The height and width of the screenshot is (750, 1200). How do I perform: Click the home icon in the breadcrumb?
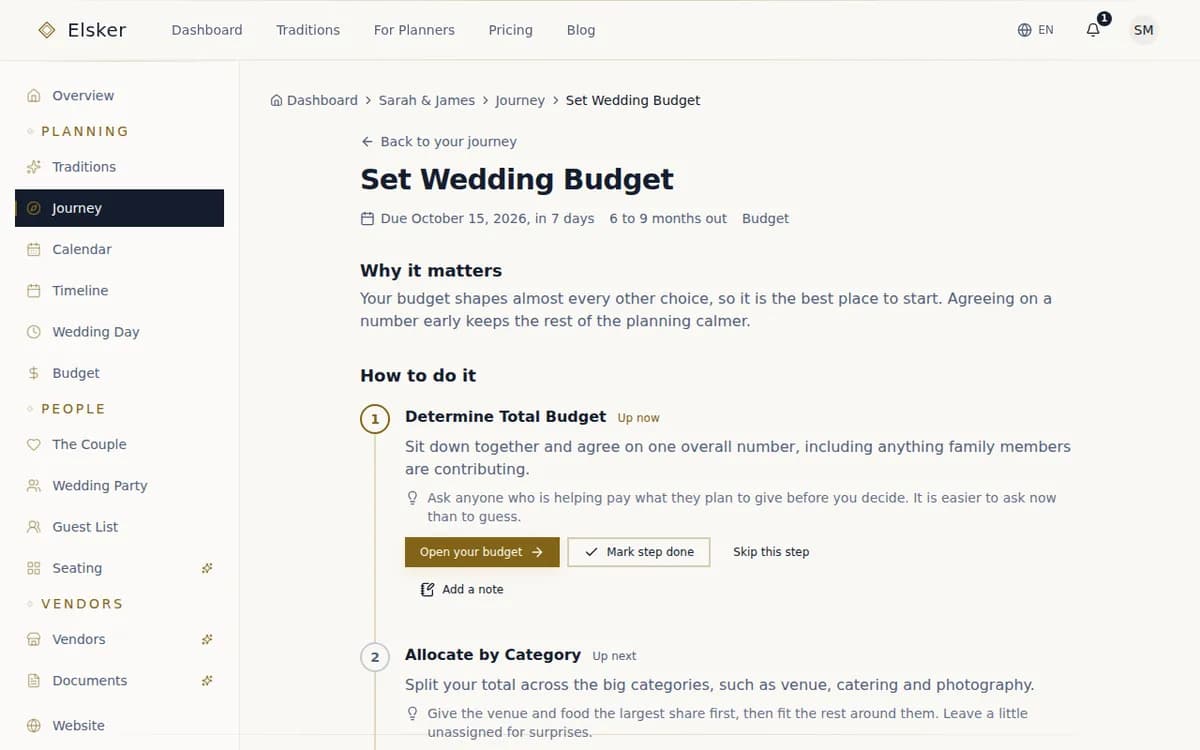pyautogui.click(x=276, y=100)
